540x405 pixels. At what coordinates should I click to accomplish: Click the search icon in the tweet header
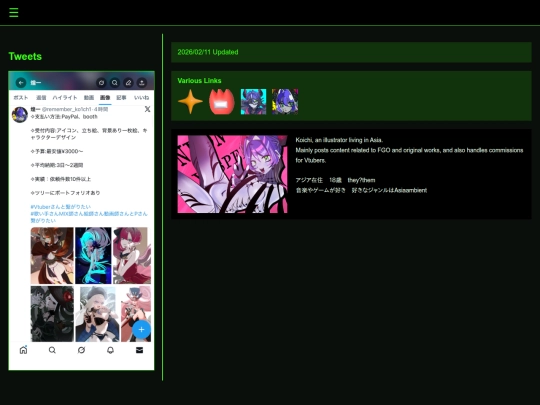point(115,83)
